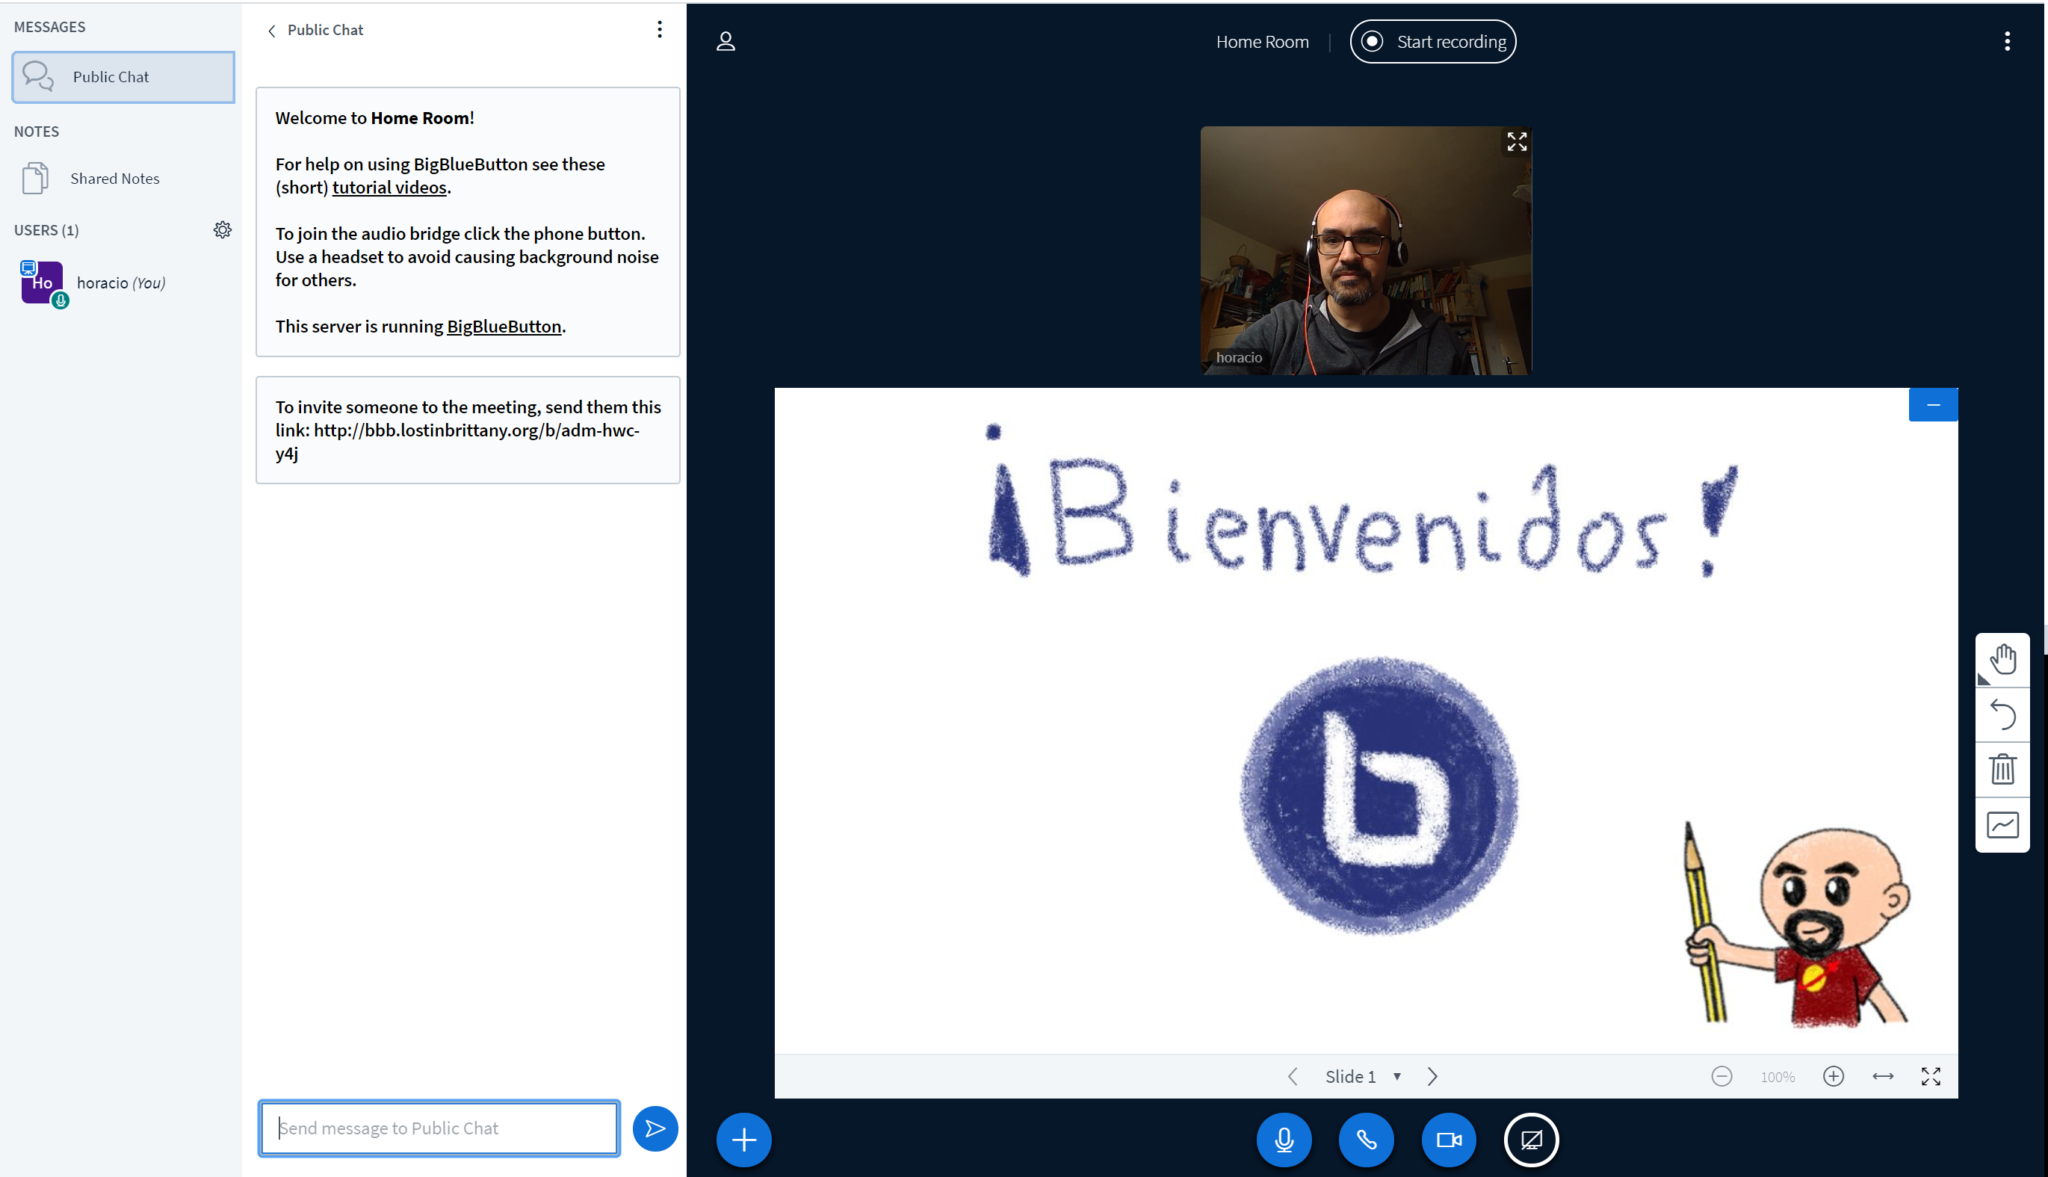Select the hand pan tool on whiteboard
This screenshot has width=2048, height=1177.
(x=2003, y=659)
